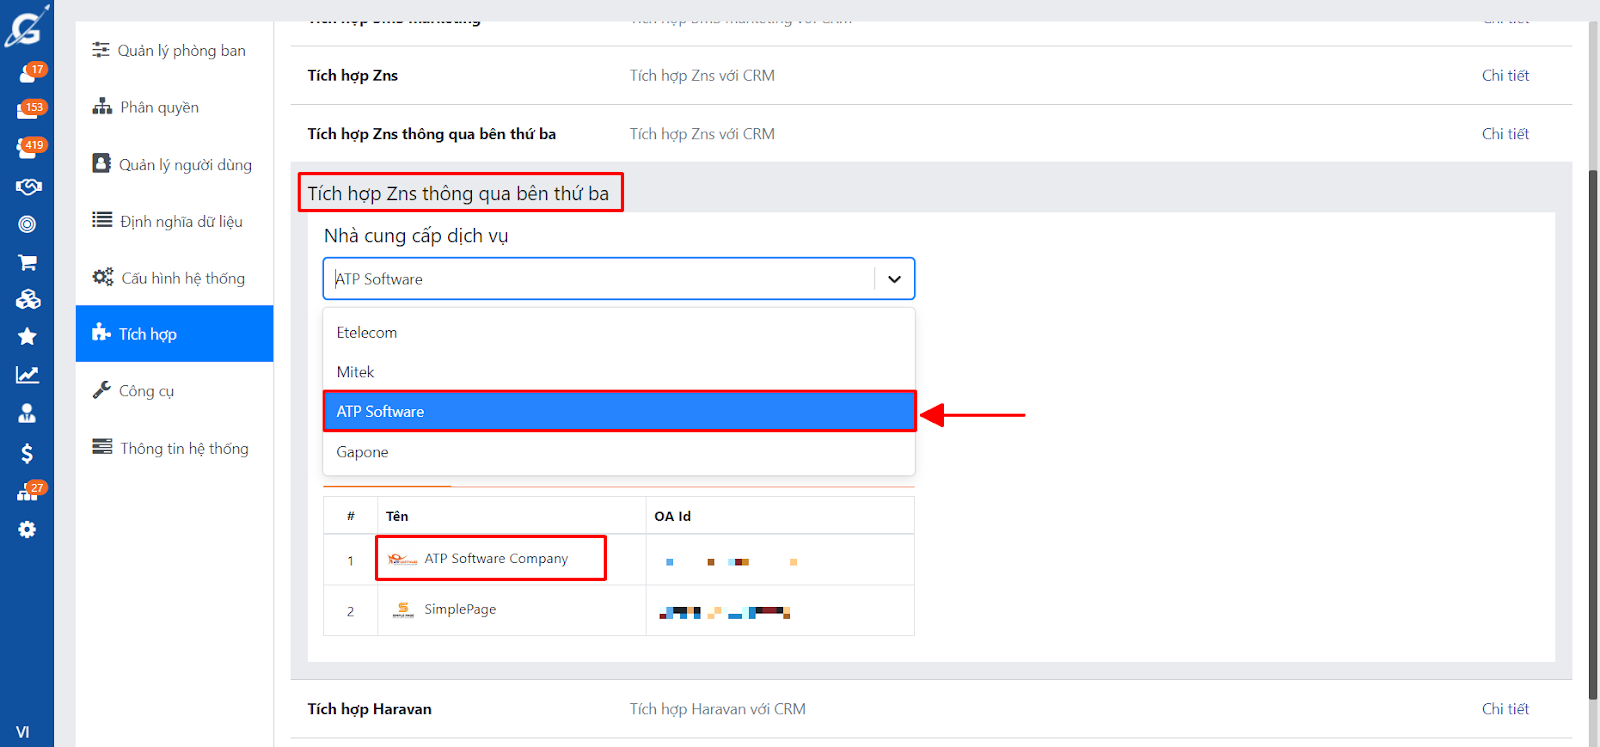Click the contact icon beside Quản lý người dùng
Image resolution: width=1600 pixels, height=747 pixels.
coord(101,163)
